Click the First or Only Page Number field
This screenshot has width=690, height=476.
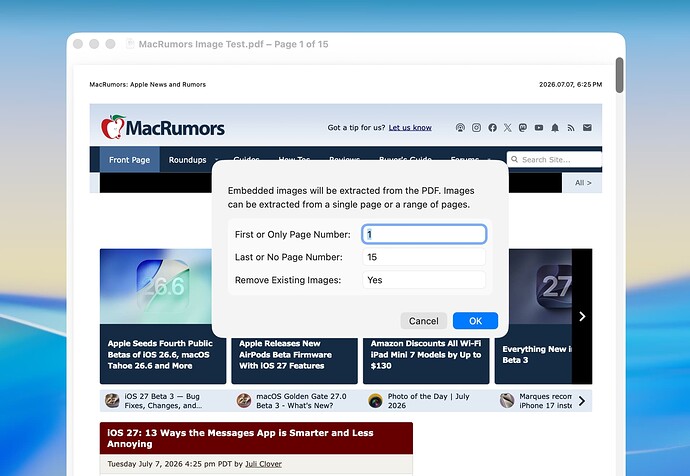coord(424,234)
